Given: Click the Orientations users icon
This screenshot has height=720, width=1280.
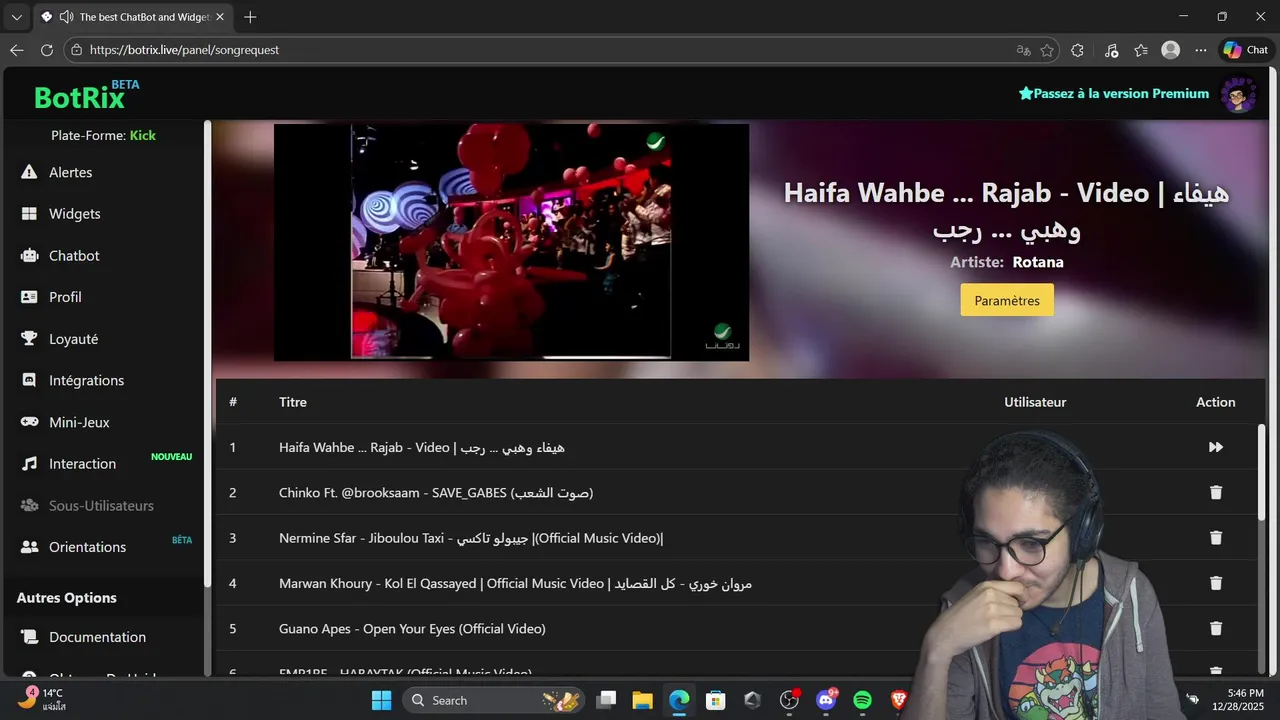Looking at the screenshot, I should point(29,547).
